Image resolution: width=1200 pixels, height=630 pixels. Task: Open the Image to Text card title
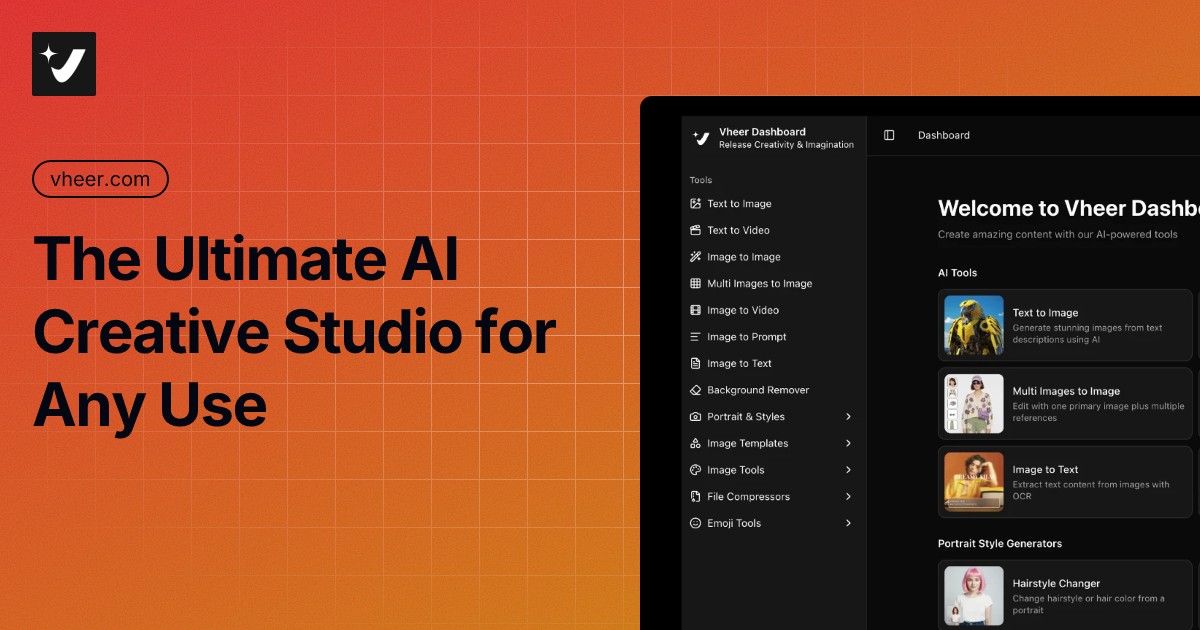pyautogui.click(x=1045, y=469)
